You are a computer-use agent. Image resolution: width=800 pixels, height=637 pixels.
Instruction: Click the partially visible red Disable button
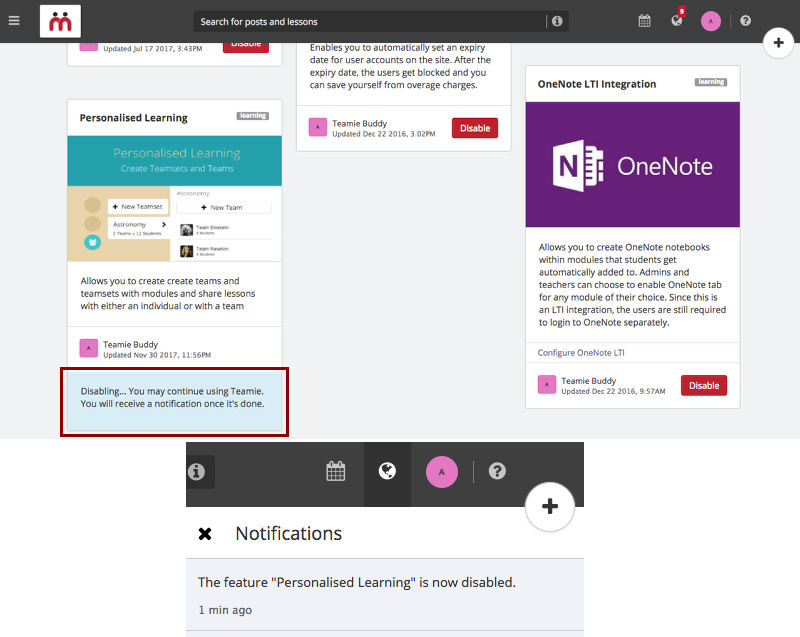pos(246,47)
